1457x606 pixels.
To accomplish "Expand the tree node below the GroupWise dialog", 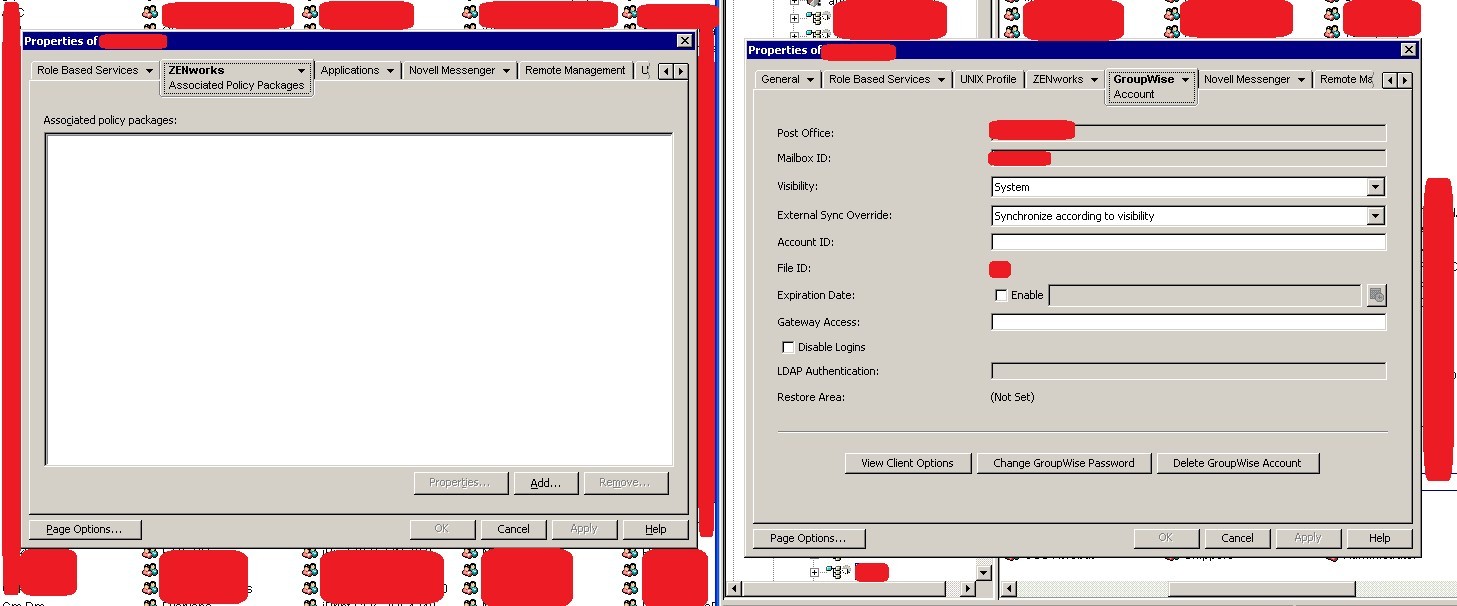I will point(815,573).
